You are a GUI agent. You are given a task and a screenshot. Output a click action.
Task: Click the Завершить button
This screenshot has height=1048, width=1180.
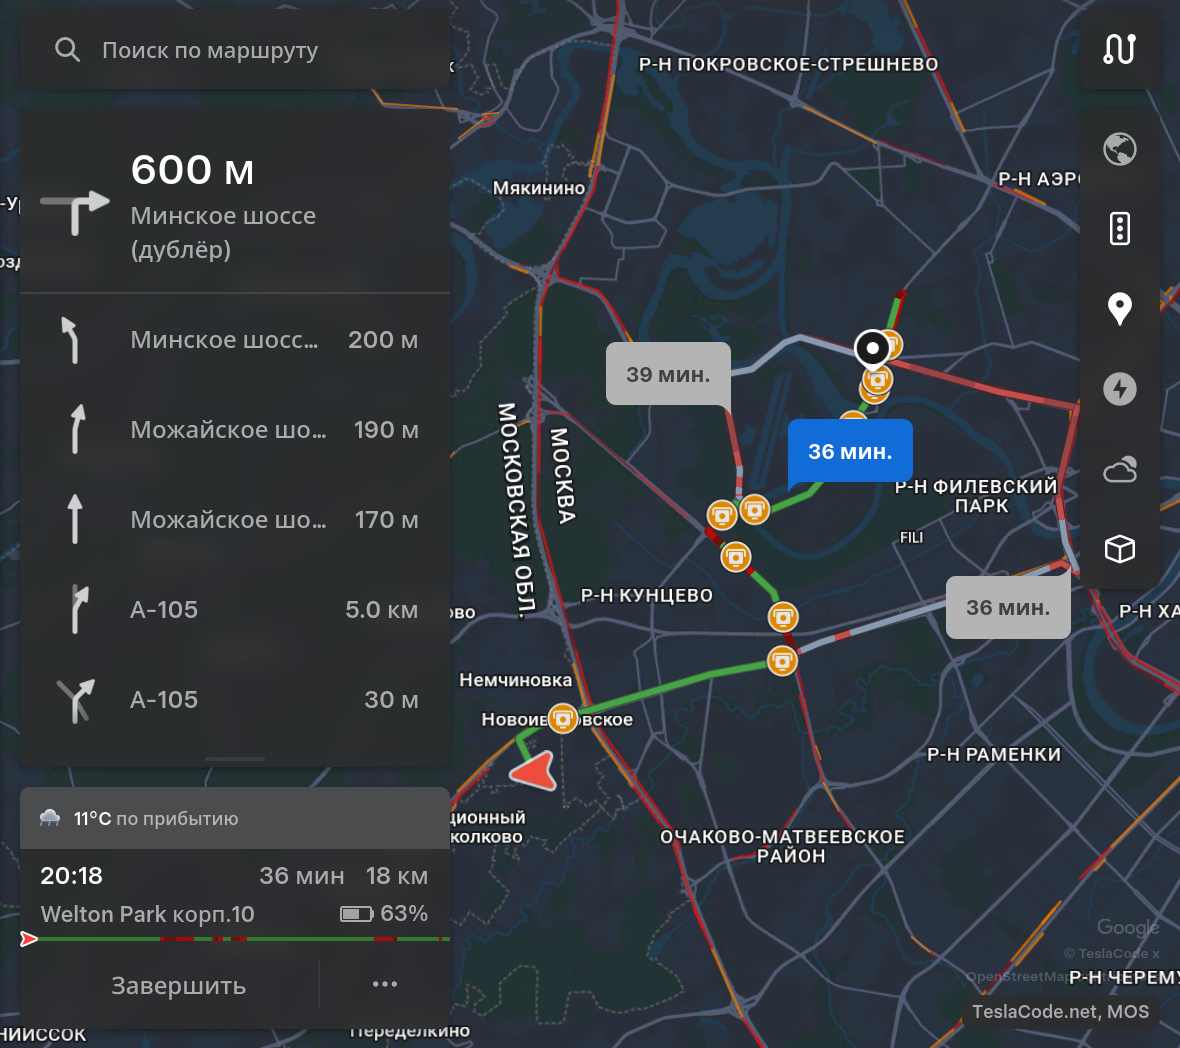pyautogui.click(x=178, y=985)
